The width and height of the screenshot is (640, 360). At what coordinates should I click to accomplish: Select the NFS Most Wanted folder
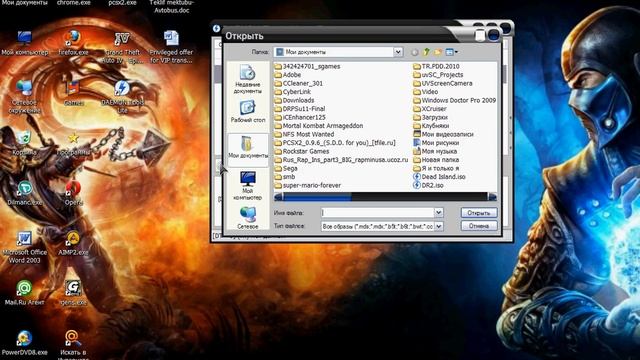point(304,134)
